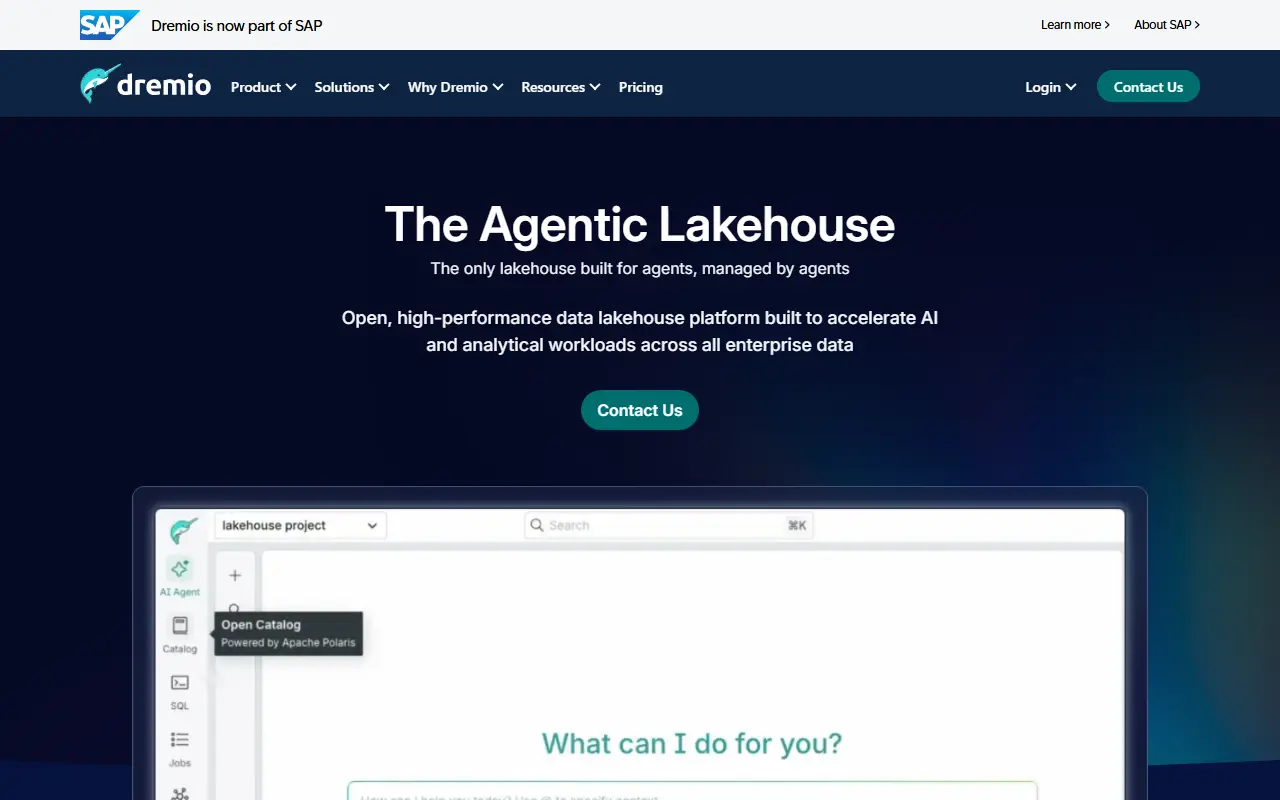
Task: Click the narwhal icon inside the app preview
Action: [183, 529]
